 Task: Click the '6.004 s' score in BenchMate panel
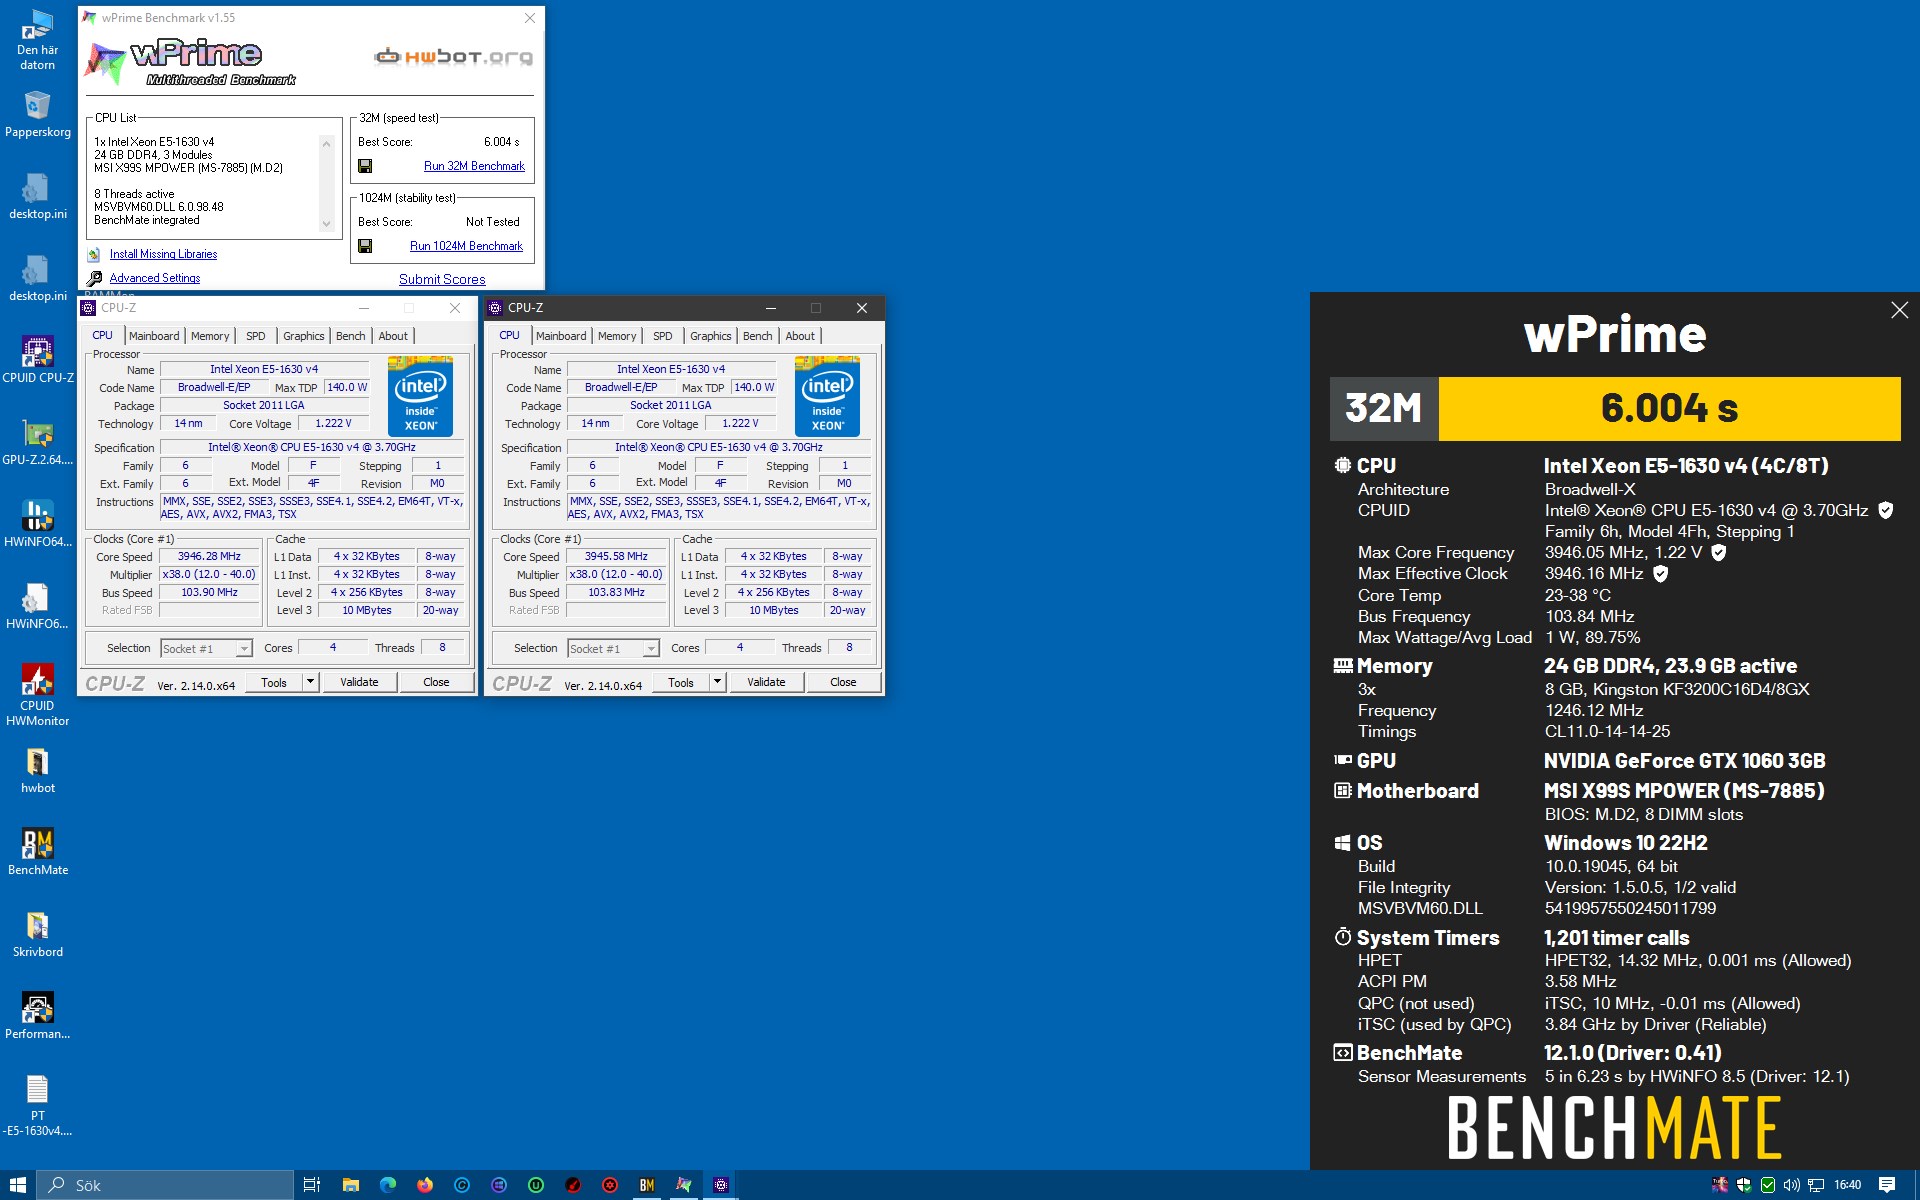click(1669, 408)
